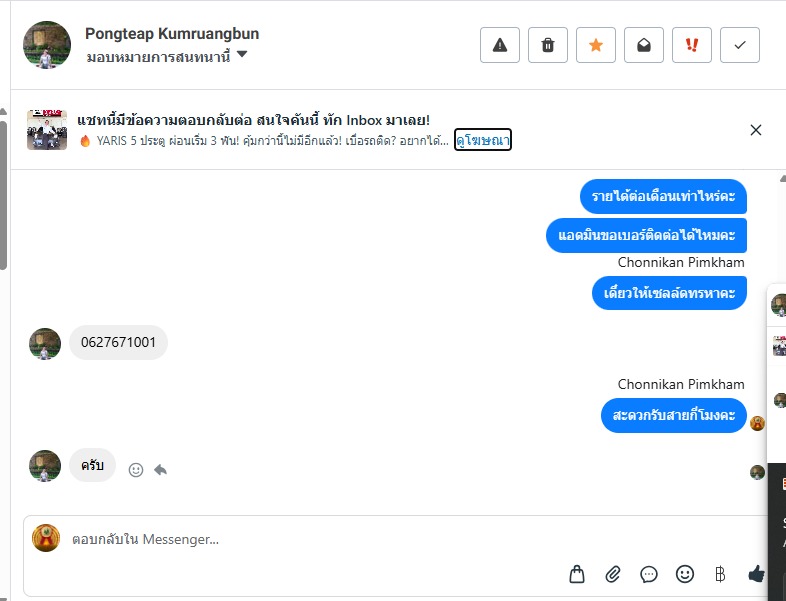
Task: Open Pongteap Kumruangbun profile picture in header
Action: [47, 45]
